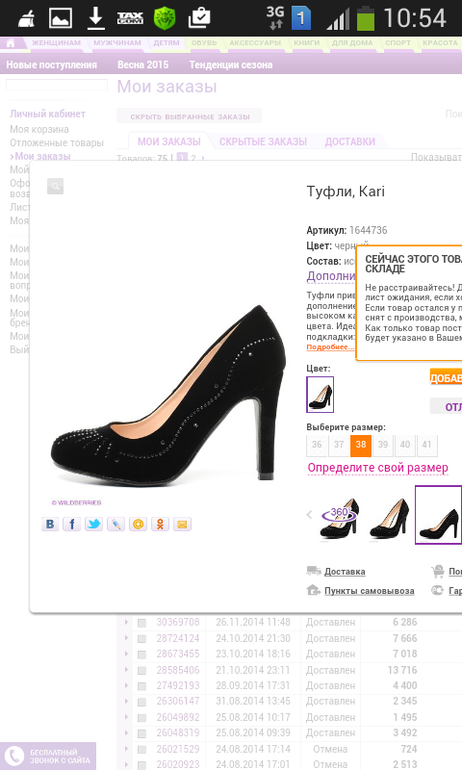462x770 pixels.
Task: Open Новые поступления menu item
Action: [52, 65]
